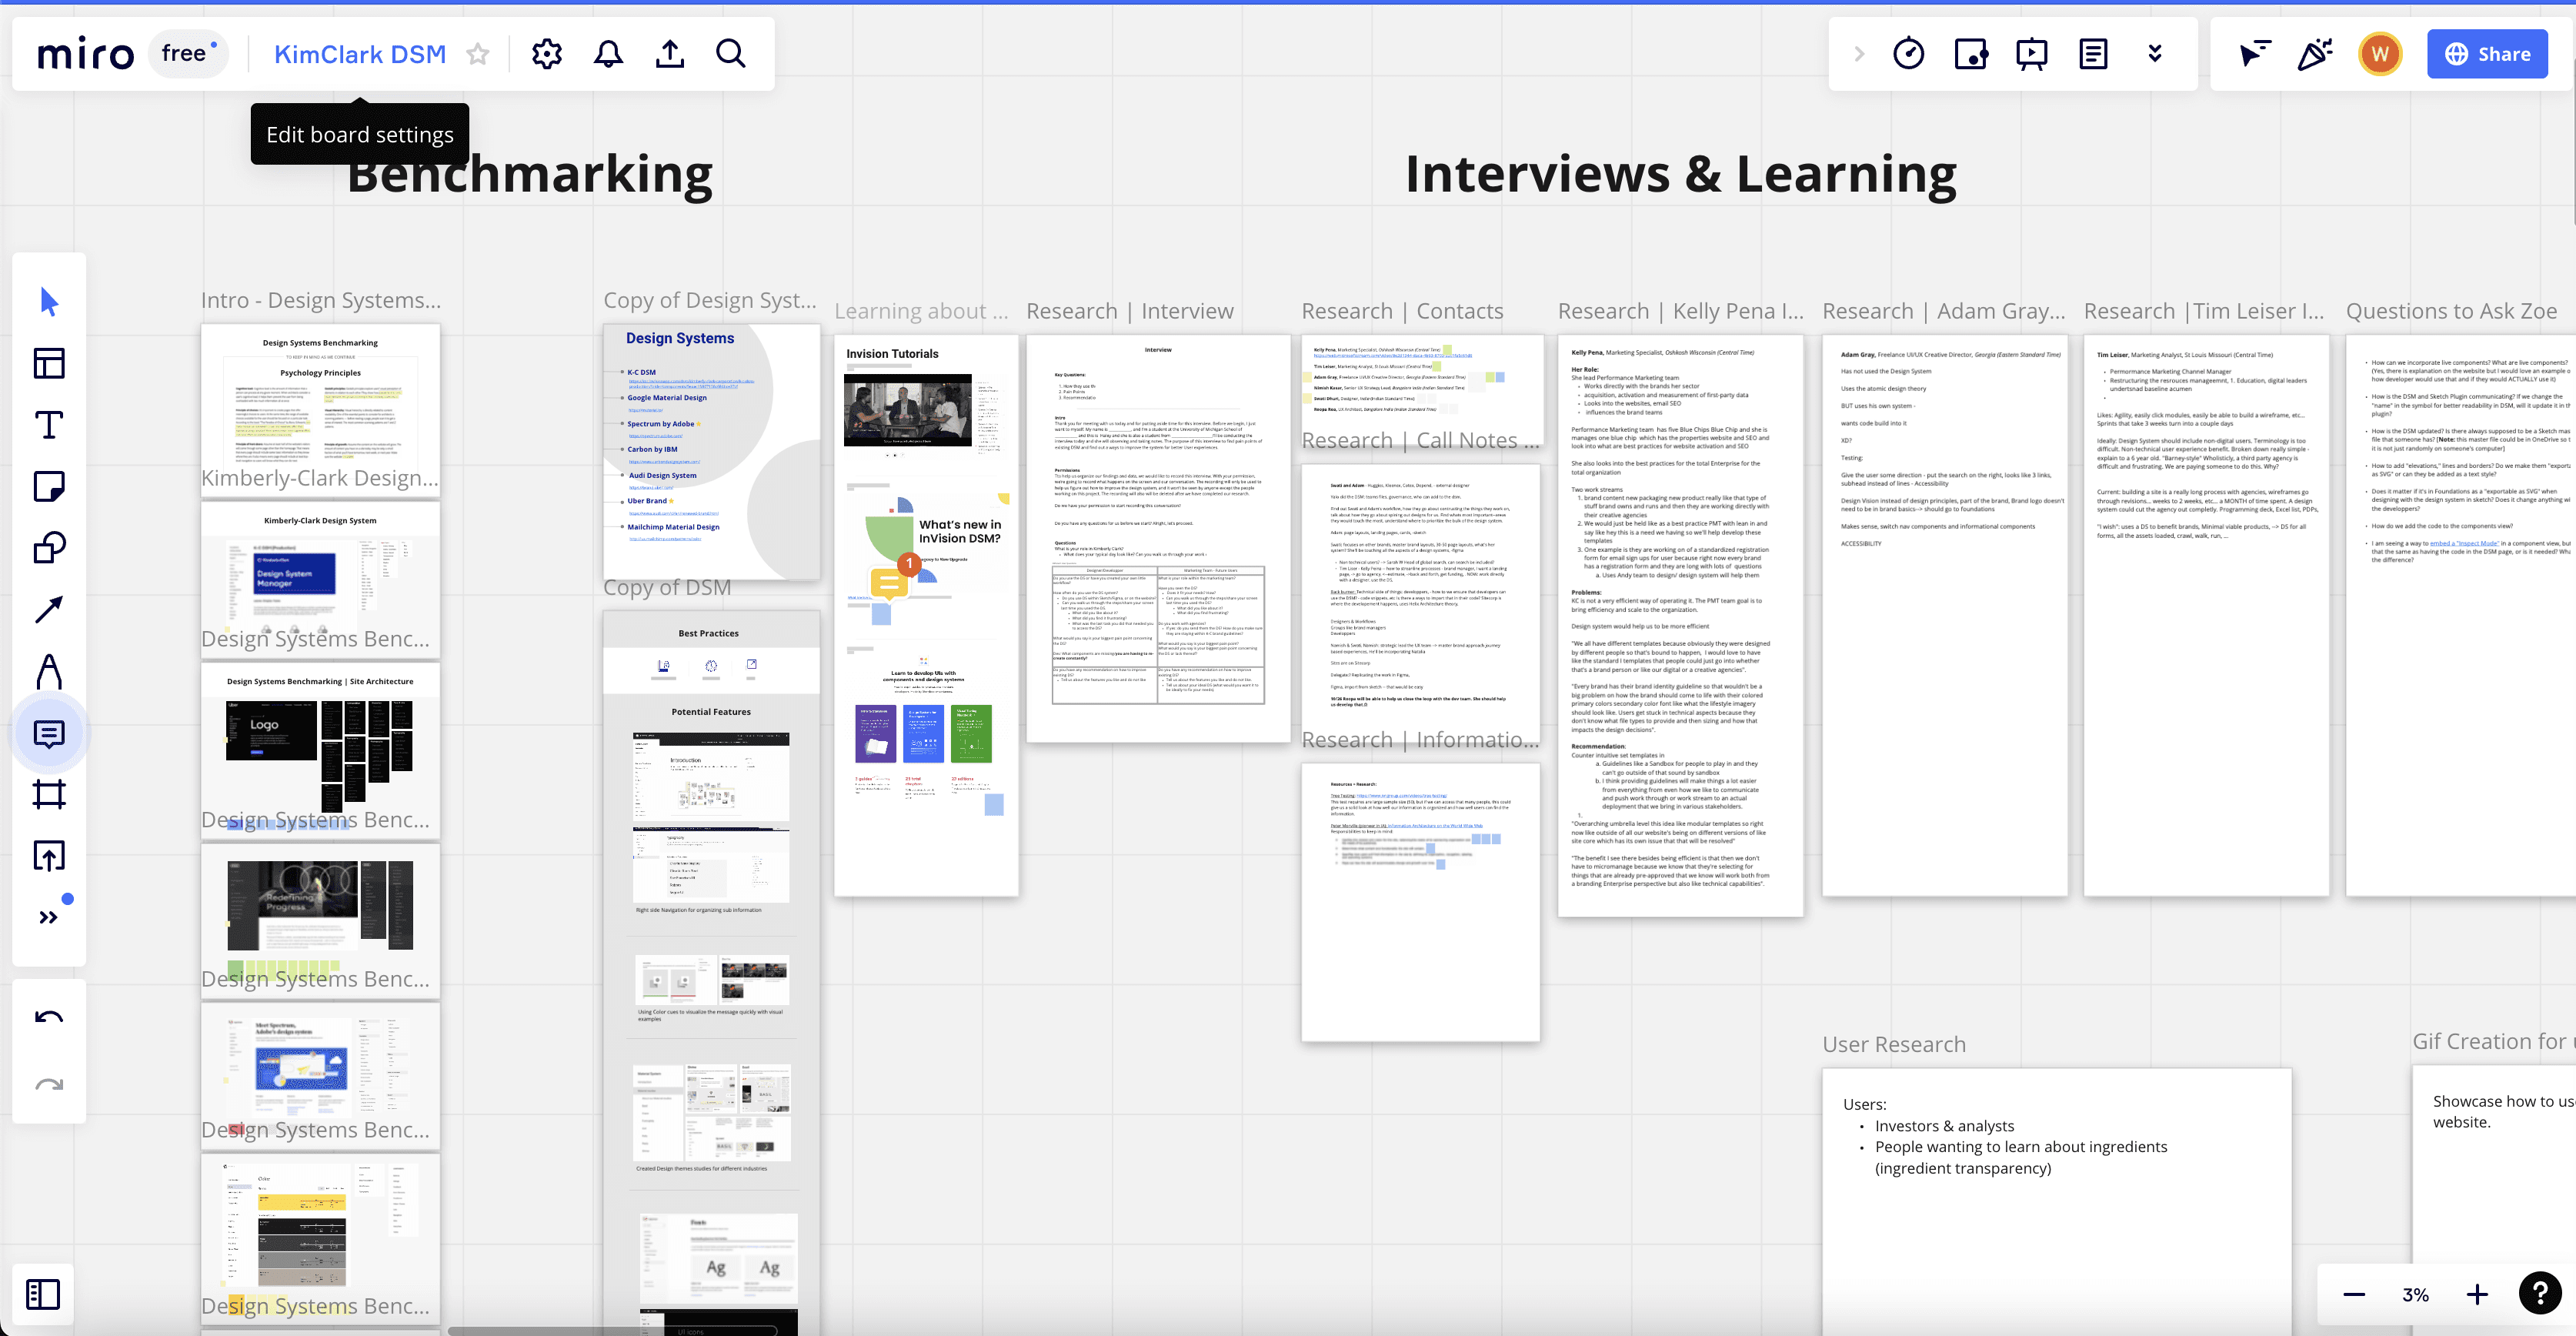Click the blue Share button

pos(2487,54)
